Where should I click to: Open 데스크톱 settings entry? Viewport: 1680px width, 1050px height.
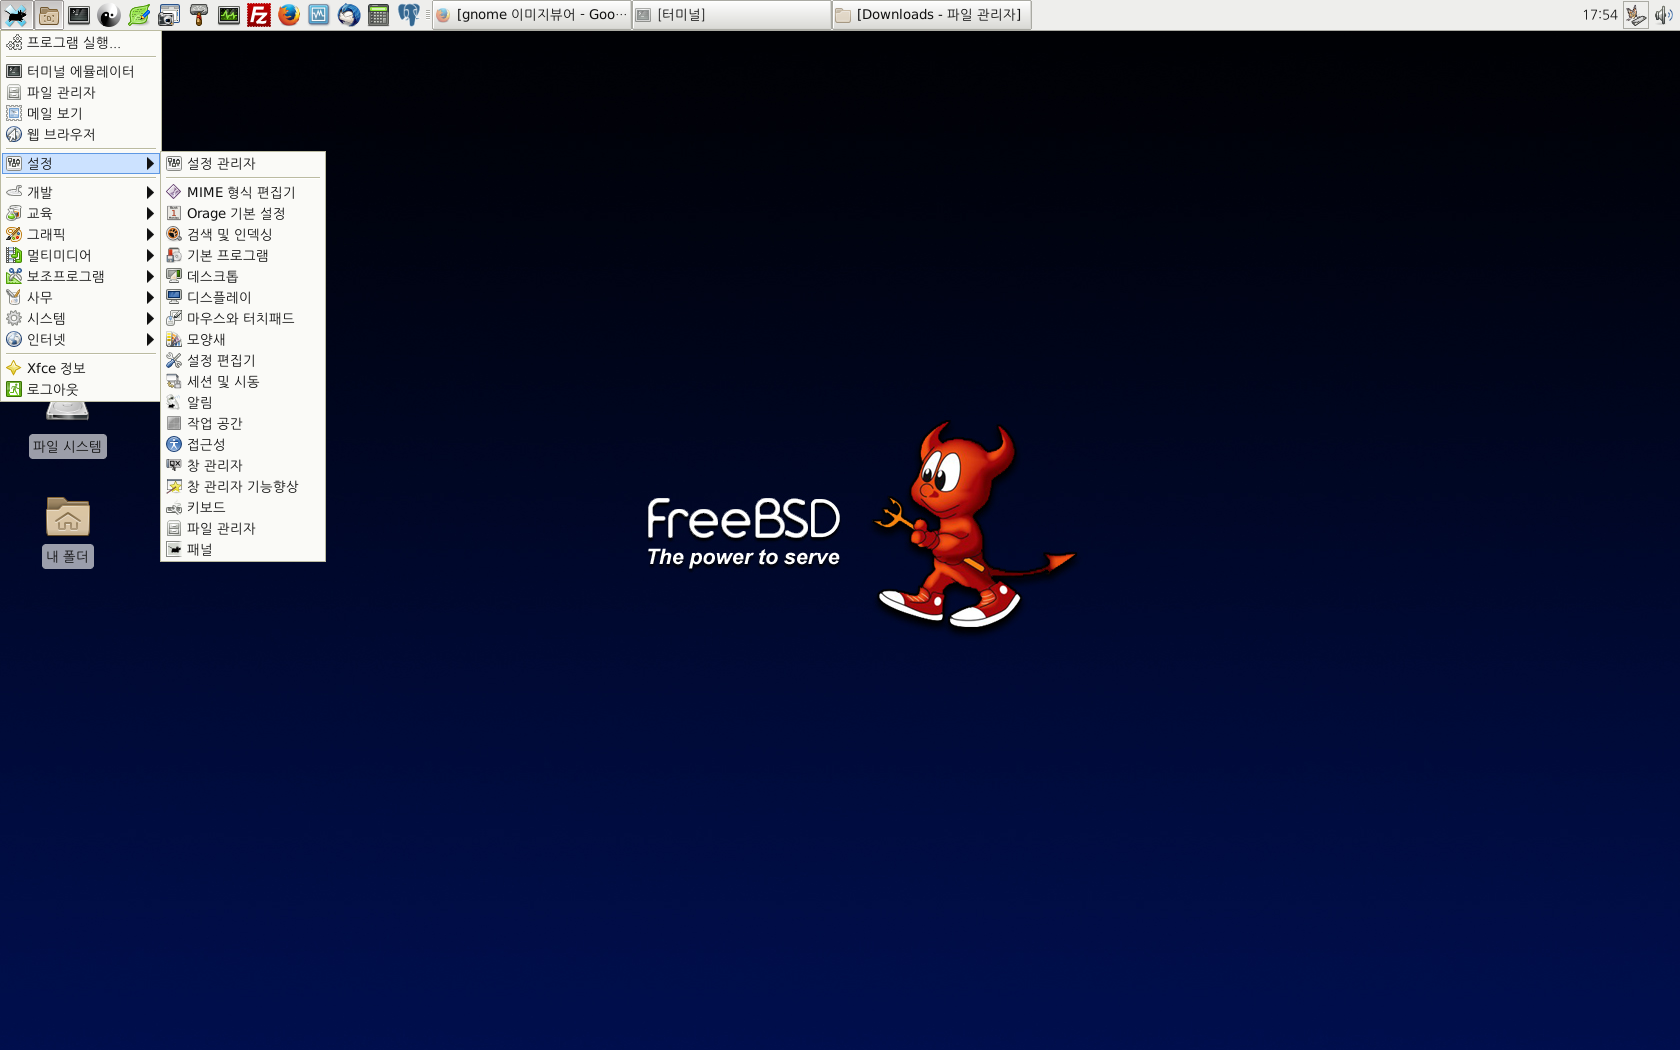243,276
